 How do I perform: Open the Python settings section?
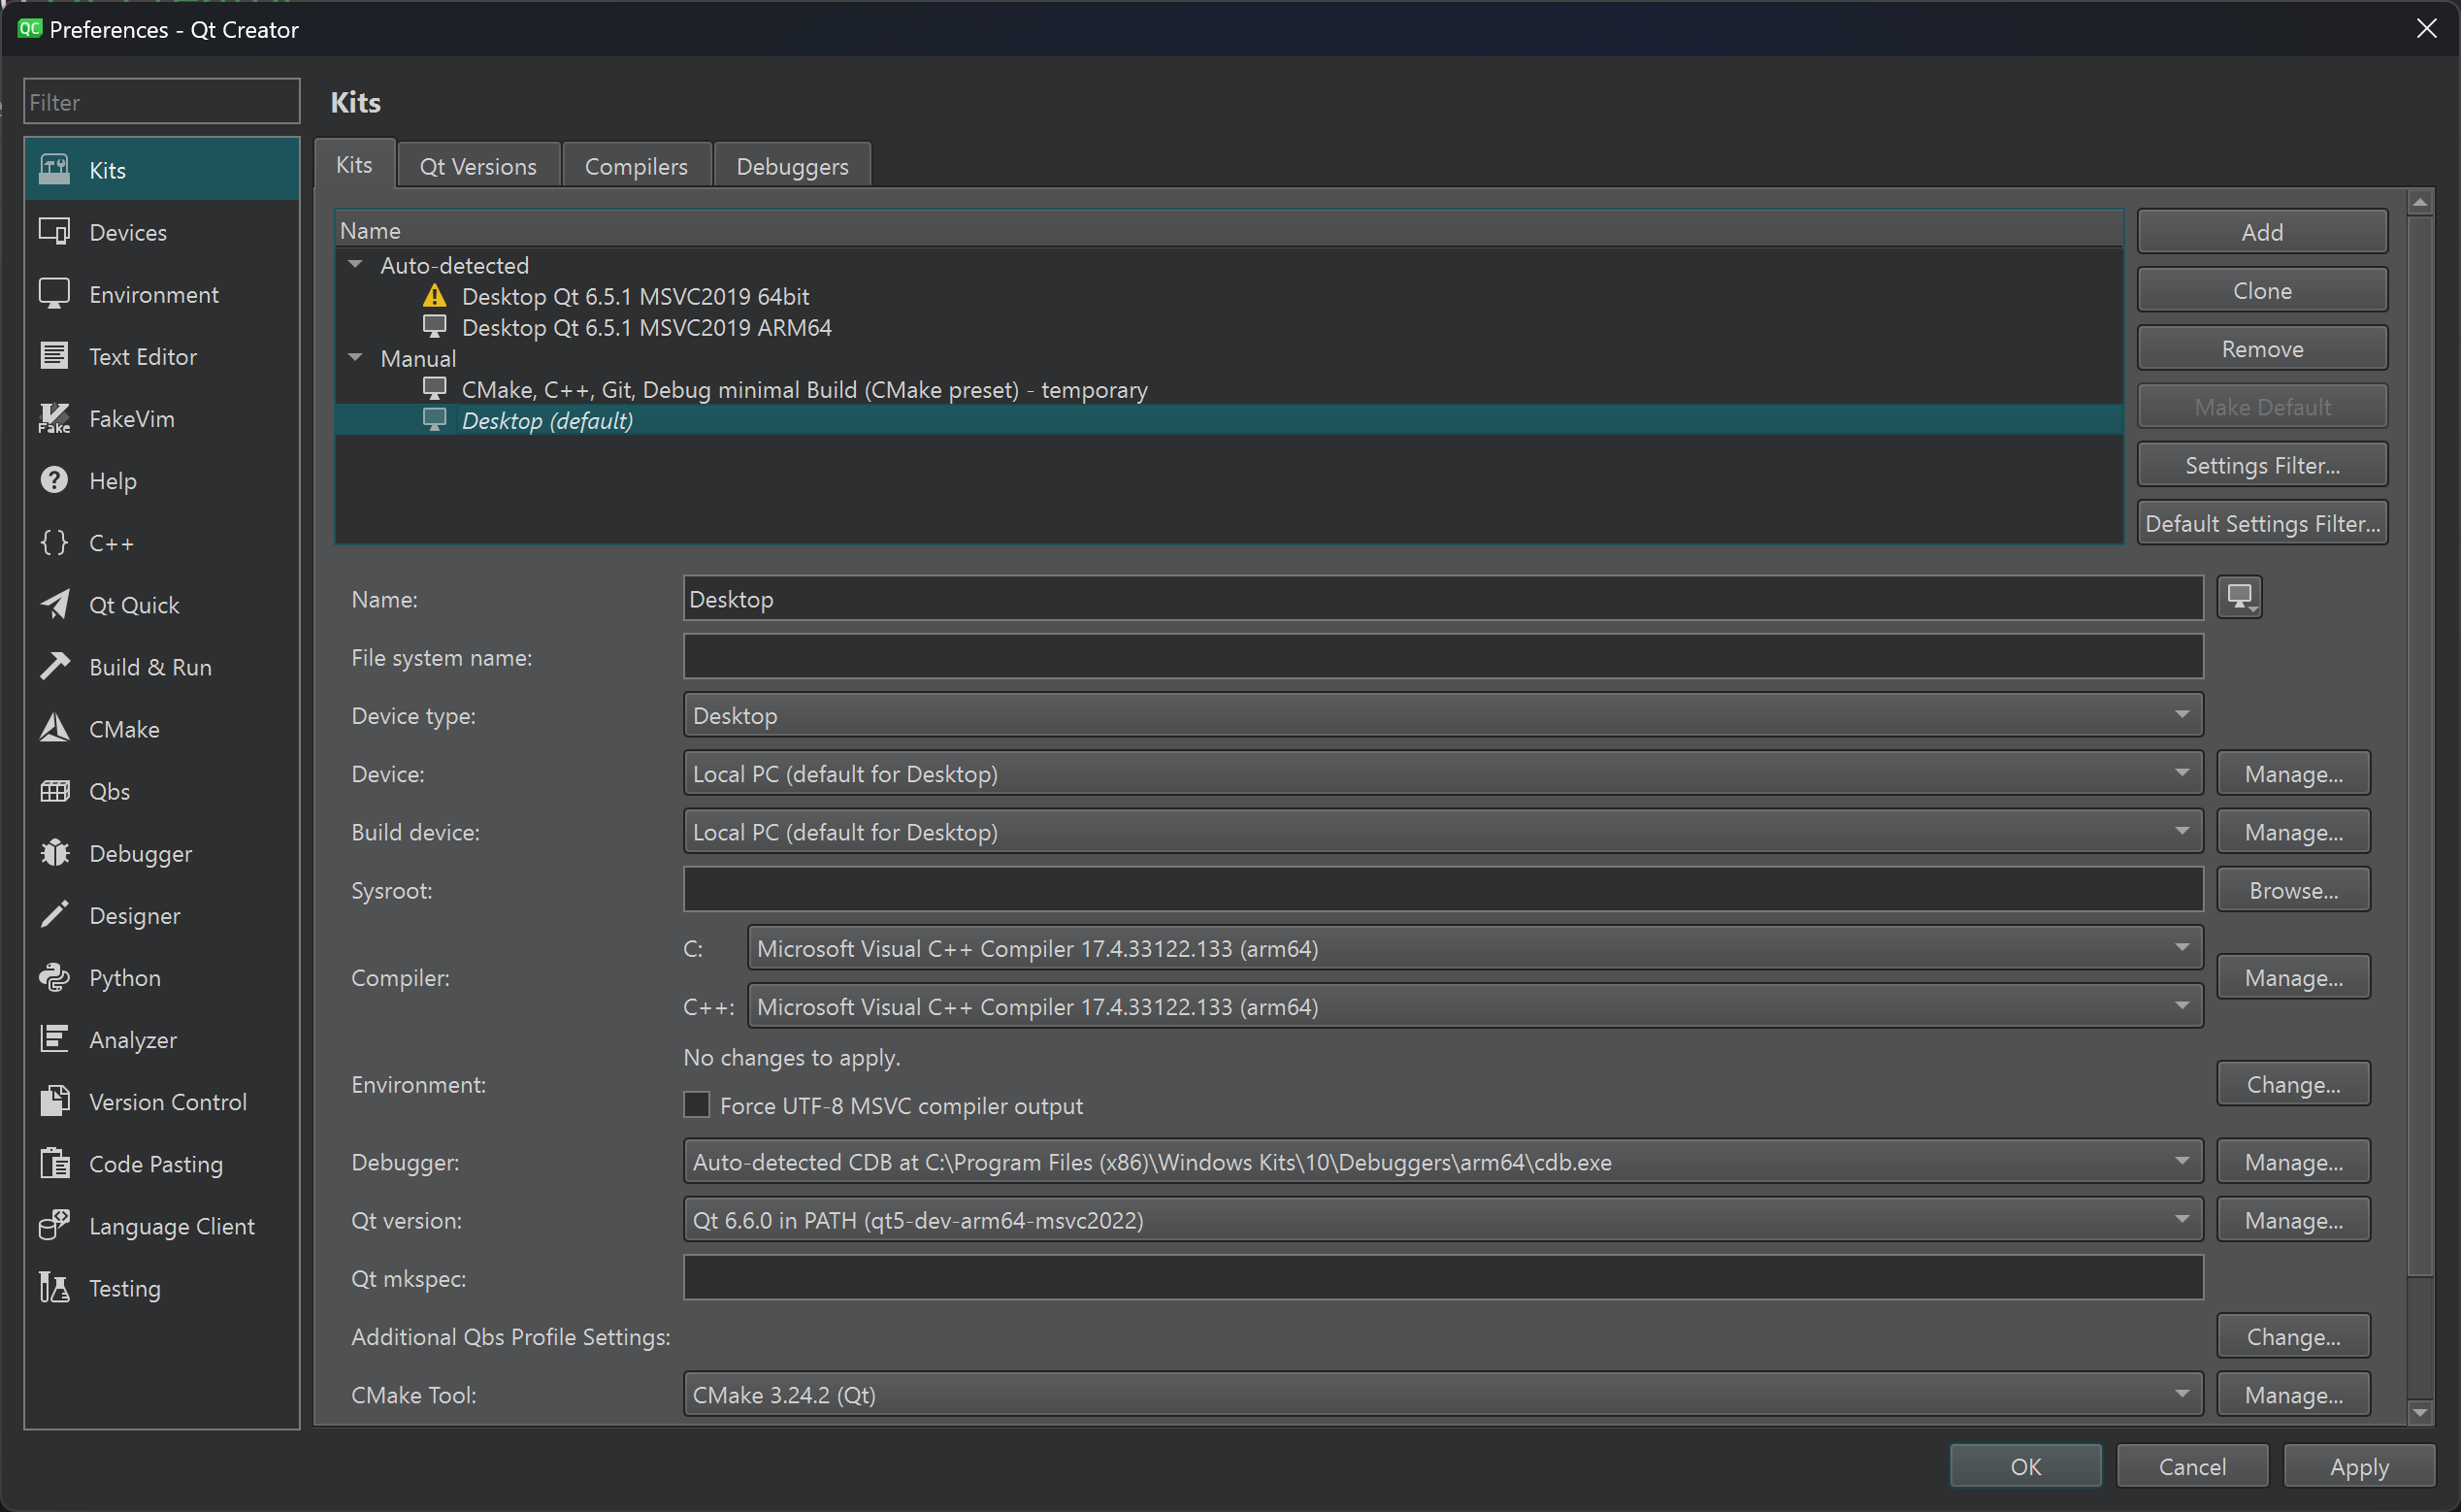point(124,977)
